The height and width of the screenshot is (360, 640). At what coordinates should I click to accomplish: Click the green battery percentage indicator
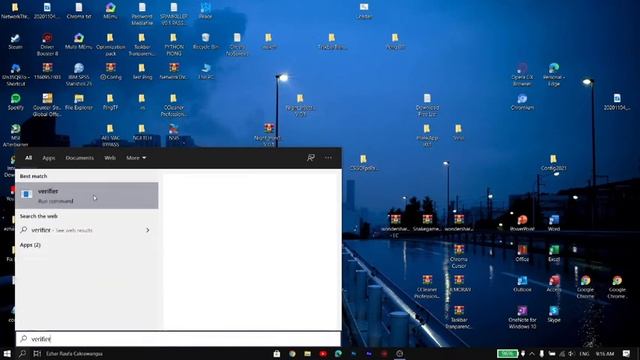click(x=507, y=353)
